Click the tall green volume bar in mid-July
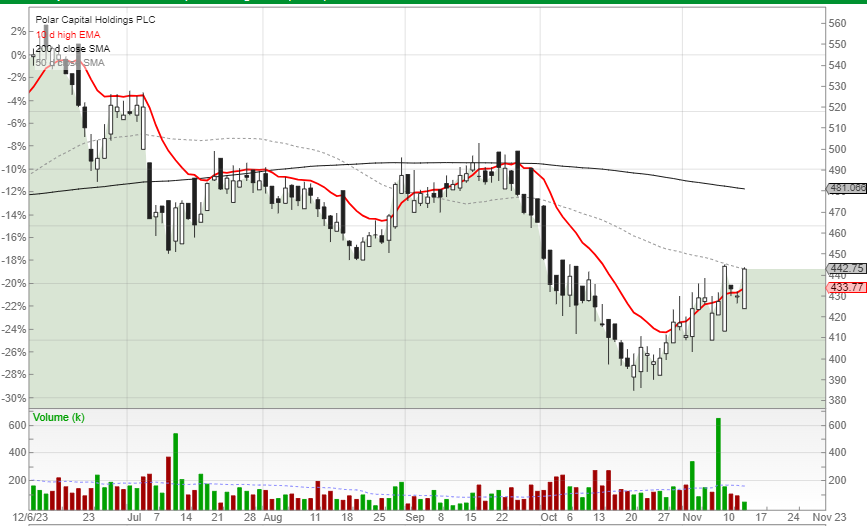The width and height of the screenshot is (867, 526). (175, 471)
